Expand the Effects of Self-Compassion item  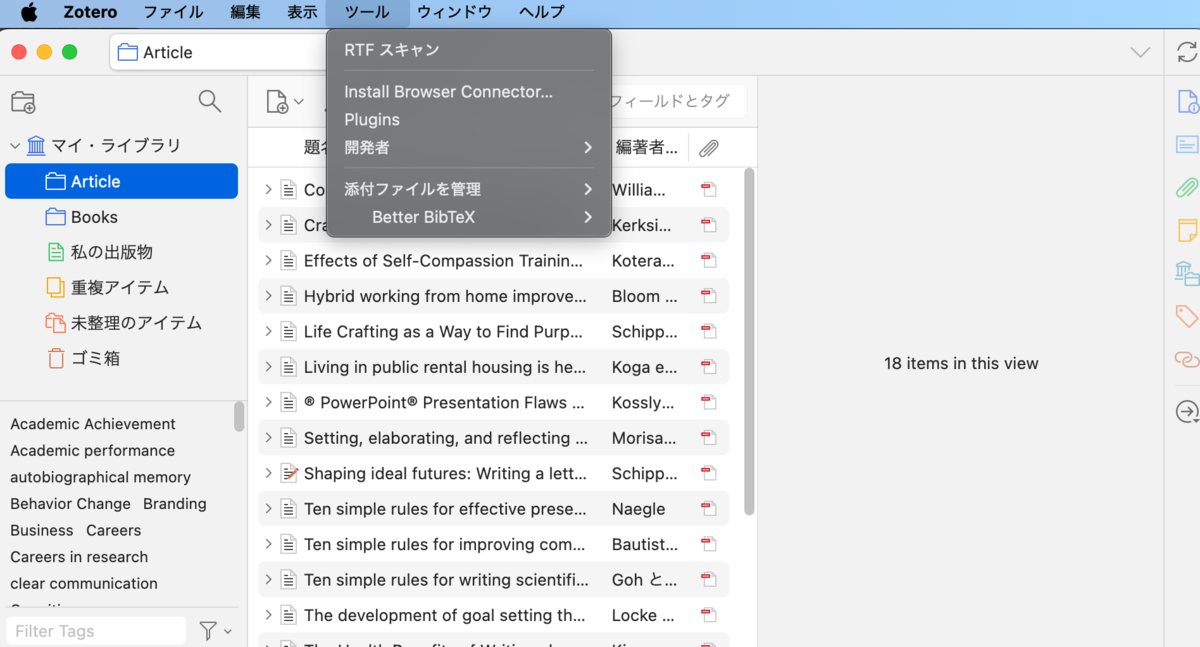pos(268,261)
